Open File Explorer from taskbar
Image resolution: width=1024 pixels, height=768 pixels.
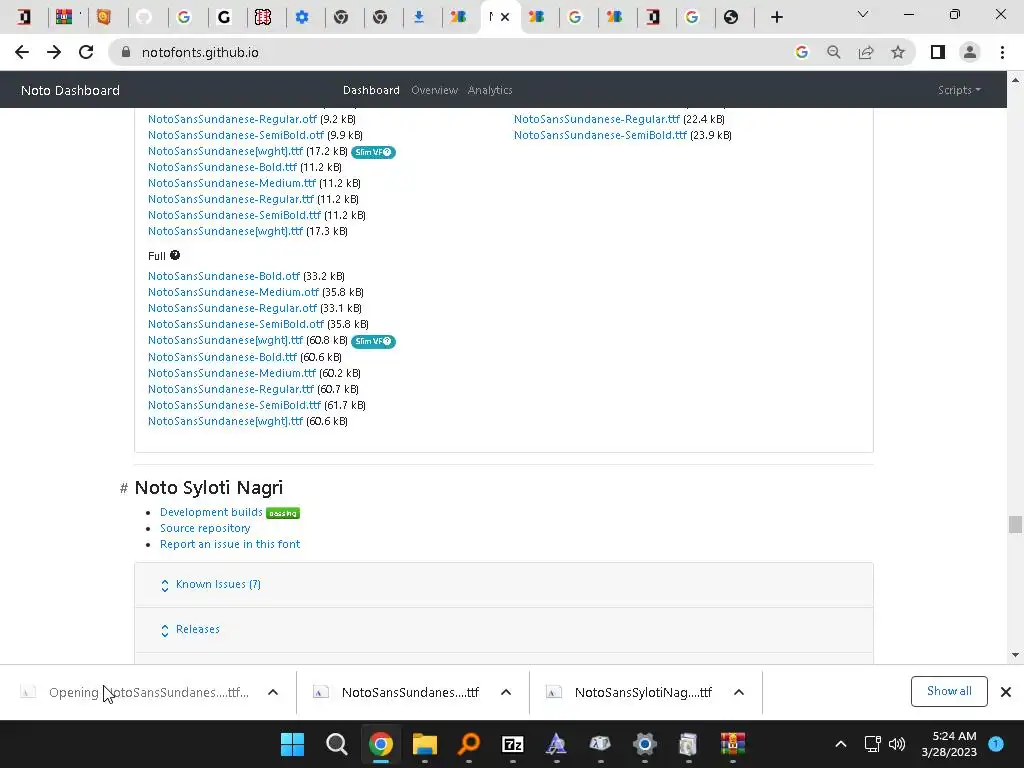point(424,744)
